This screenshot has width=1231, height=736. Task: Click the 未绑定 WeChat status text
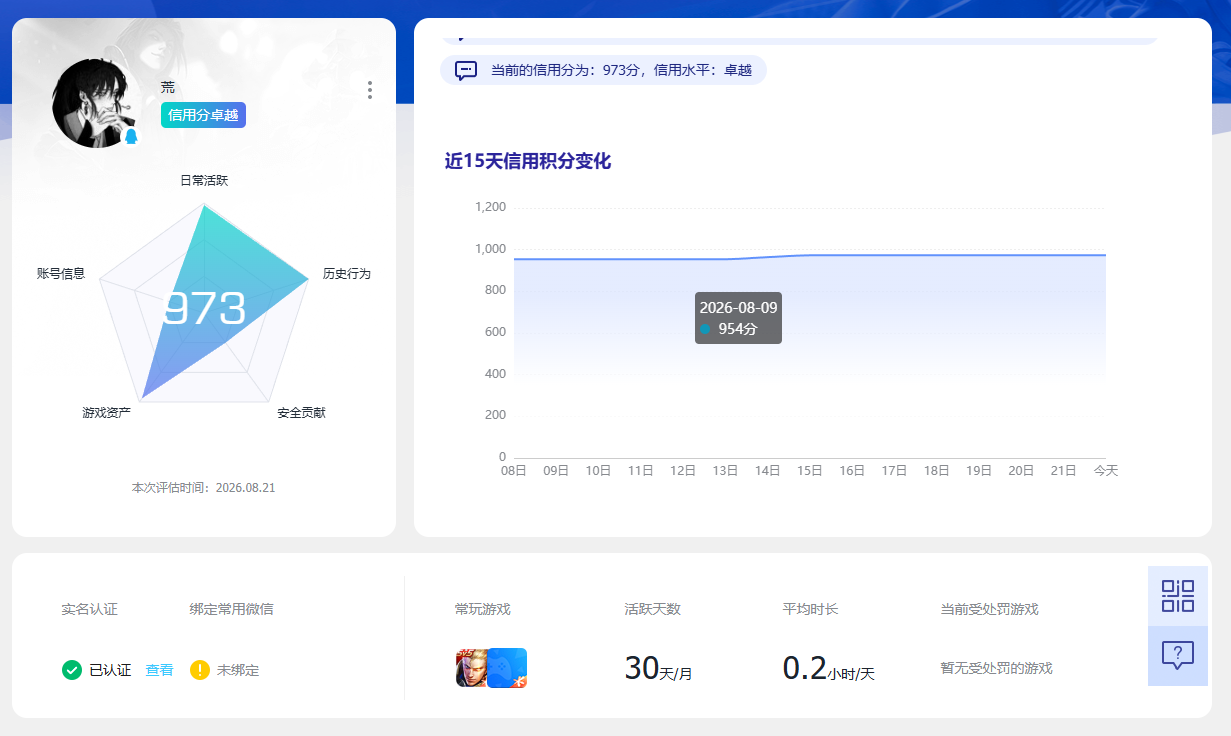click(238, 670)
